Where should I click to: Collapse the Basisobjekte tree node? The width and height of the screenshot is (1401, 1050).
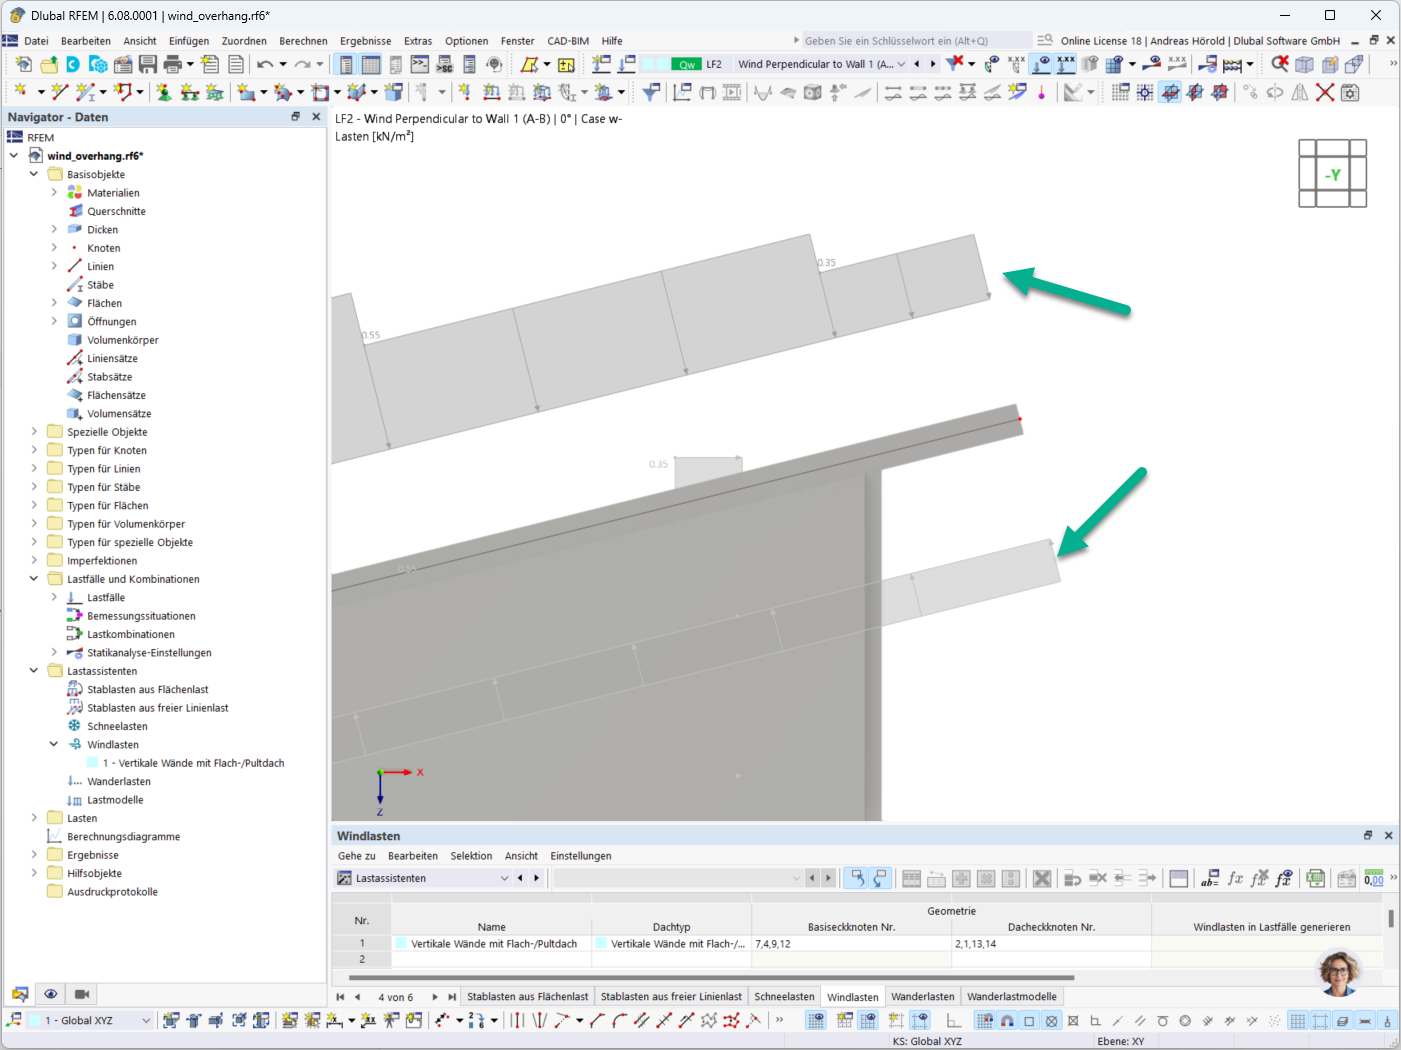coord(34,174)
